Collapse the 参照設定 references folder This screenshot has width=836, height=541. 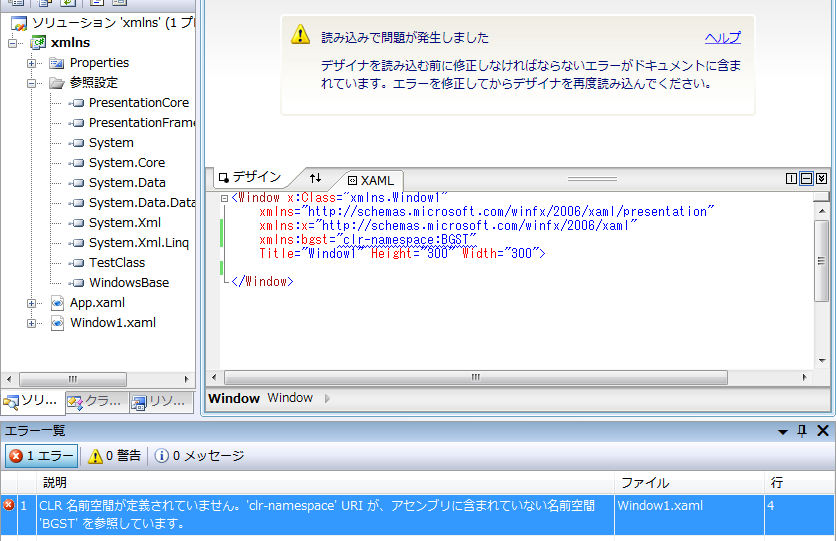point(31,83)
